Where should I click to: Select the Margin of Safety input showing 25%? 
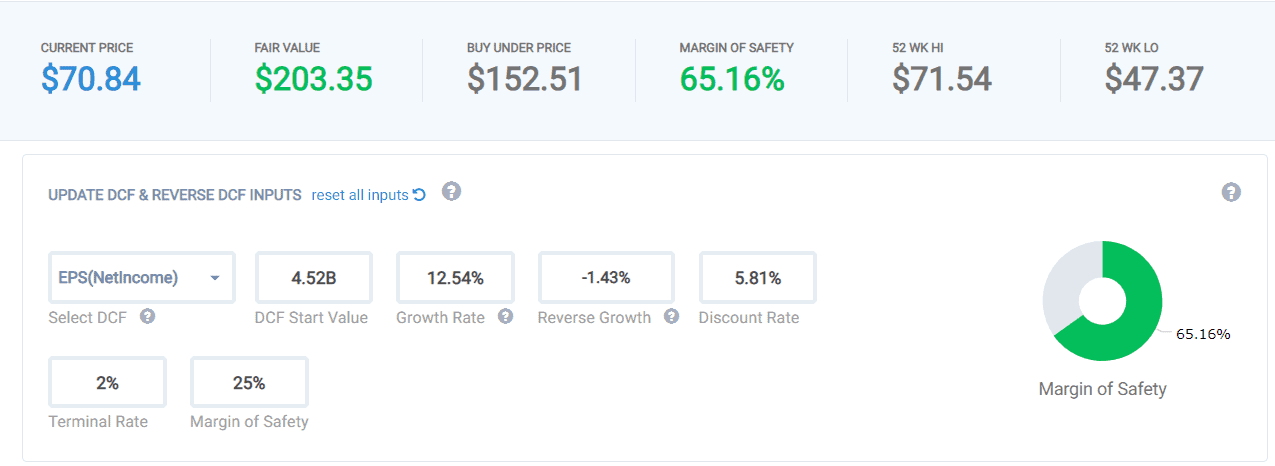[x=249, y=382]
